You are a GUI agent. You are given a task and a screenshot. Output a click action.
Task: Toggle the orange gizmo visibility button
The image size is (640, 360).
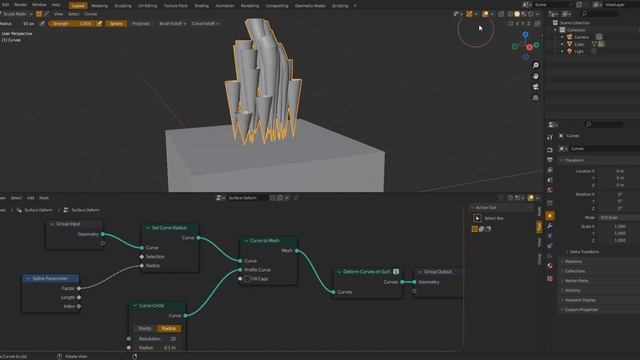[469, 14]
